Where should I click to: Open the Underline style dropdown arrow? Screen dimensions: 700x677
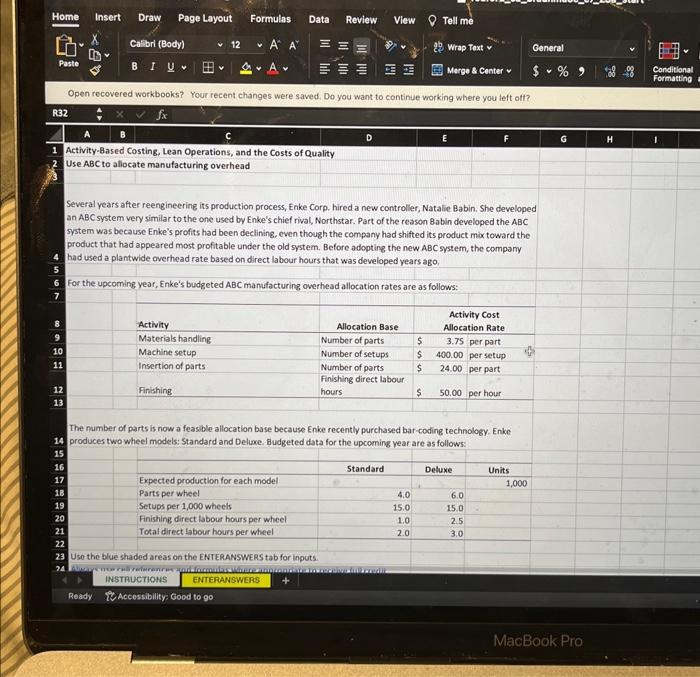[x=184, y=68]
